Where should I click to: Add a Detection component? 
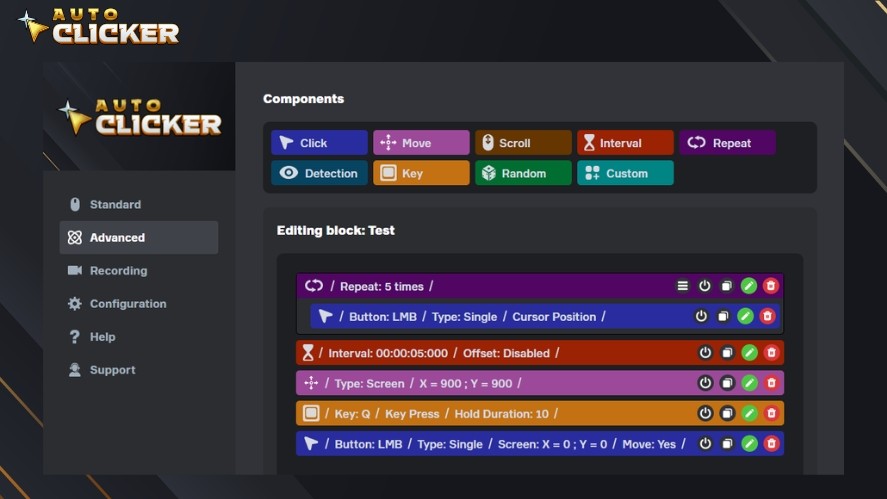319,173
